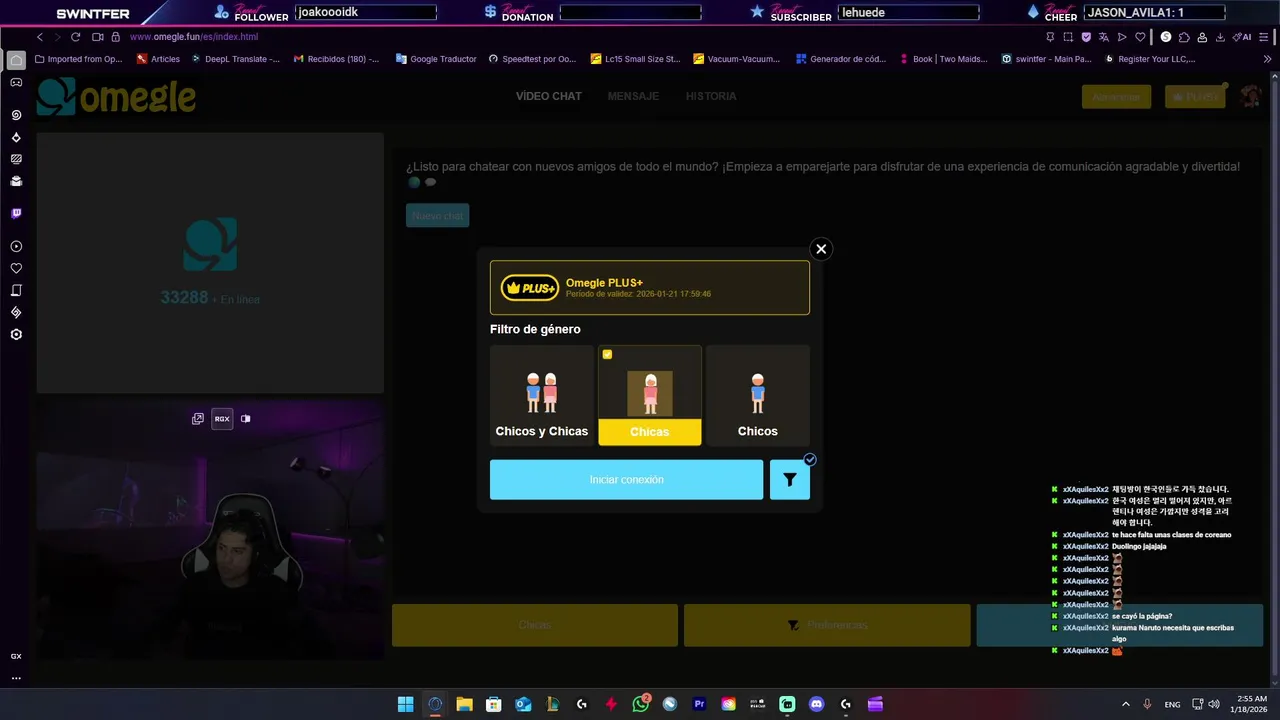Viewport: 1280px width, 720px height.
Task: Switch to the VÍDEO CHAT tab
Action: [548, 96]
